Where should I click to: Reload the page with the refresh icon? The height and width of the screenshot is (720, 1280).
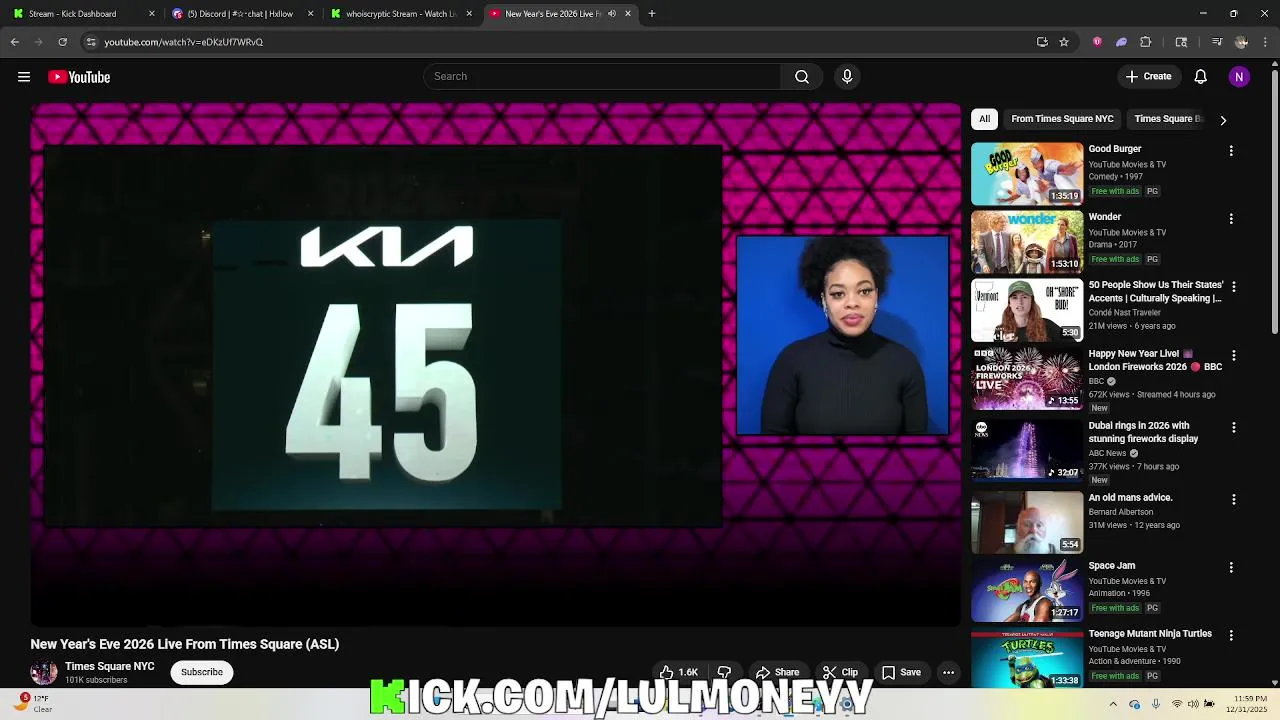(63, 42)
